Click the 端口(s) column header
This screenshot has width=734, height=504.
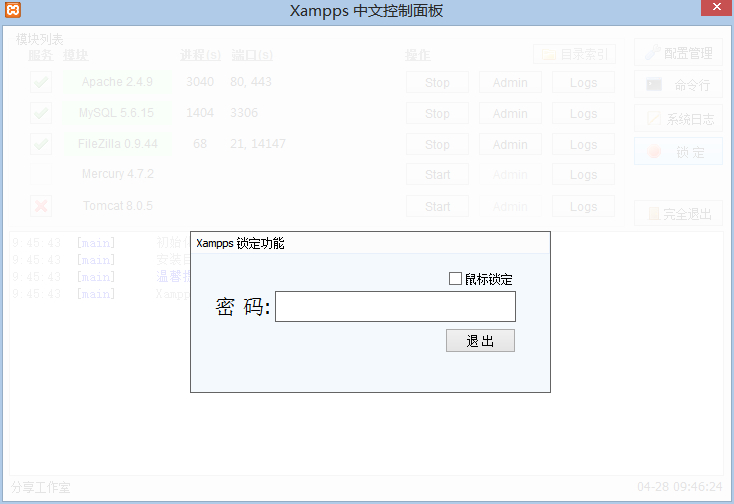tap(252, 55)
